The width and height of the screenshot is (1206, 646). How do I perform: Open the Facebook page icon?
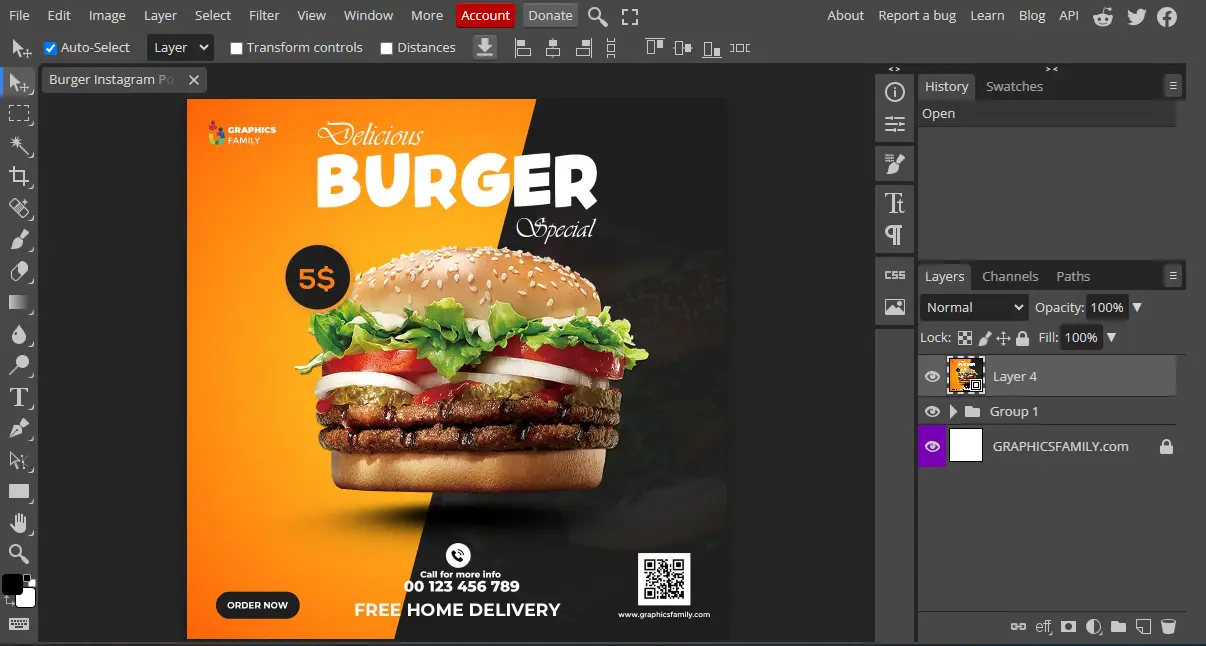click(x=1167, y=16)
